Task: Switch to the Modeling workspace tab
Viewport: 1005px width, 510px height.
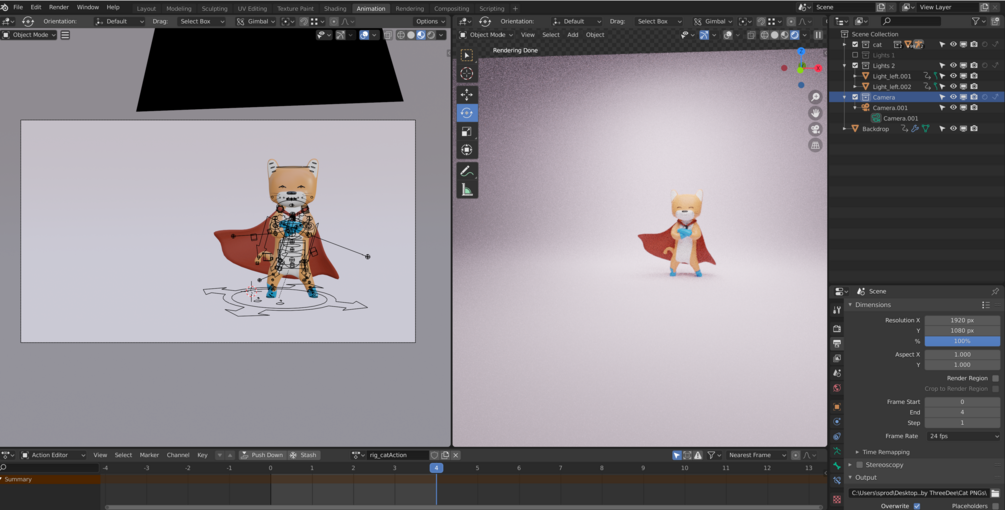Action: click(178, 8)
